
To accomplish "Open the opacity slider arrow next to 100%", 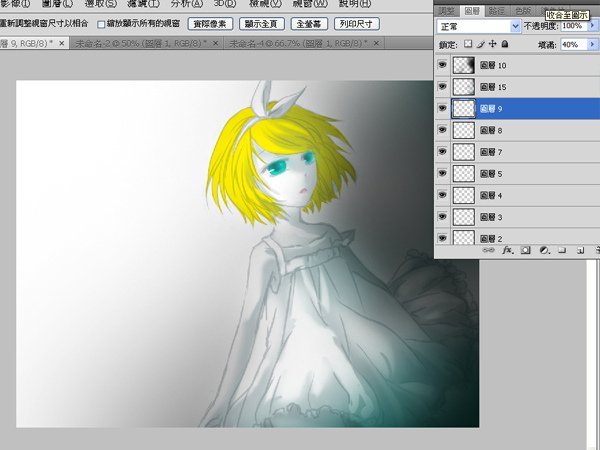I will (x=592, y=26).
